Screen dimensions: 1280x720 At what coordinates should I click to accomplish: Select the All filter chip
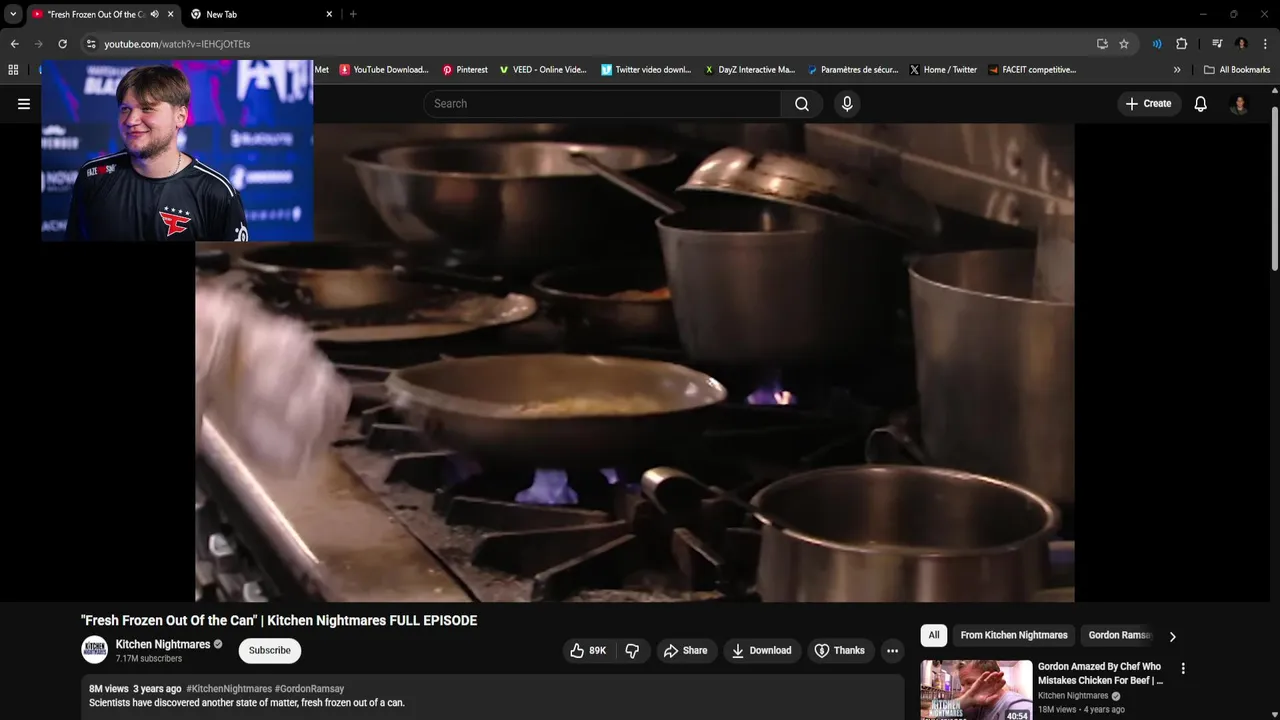(934, 635)
